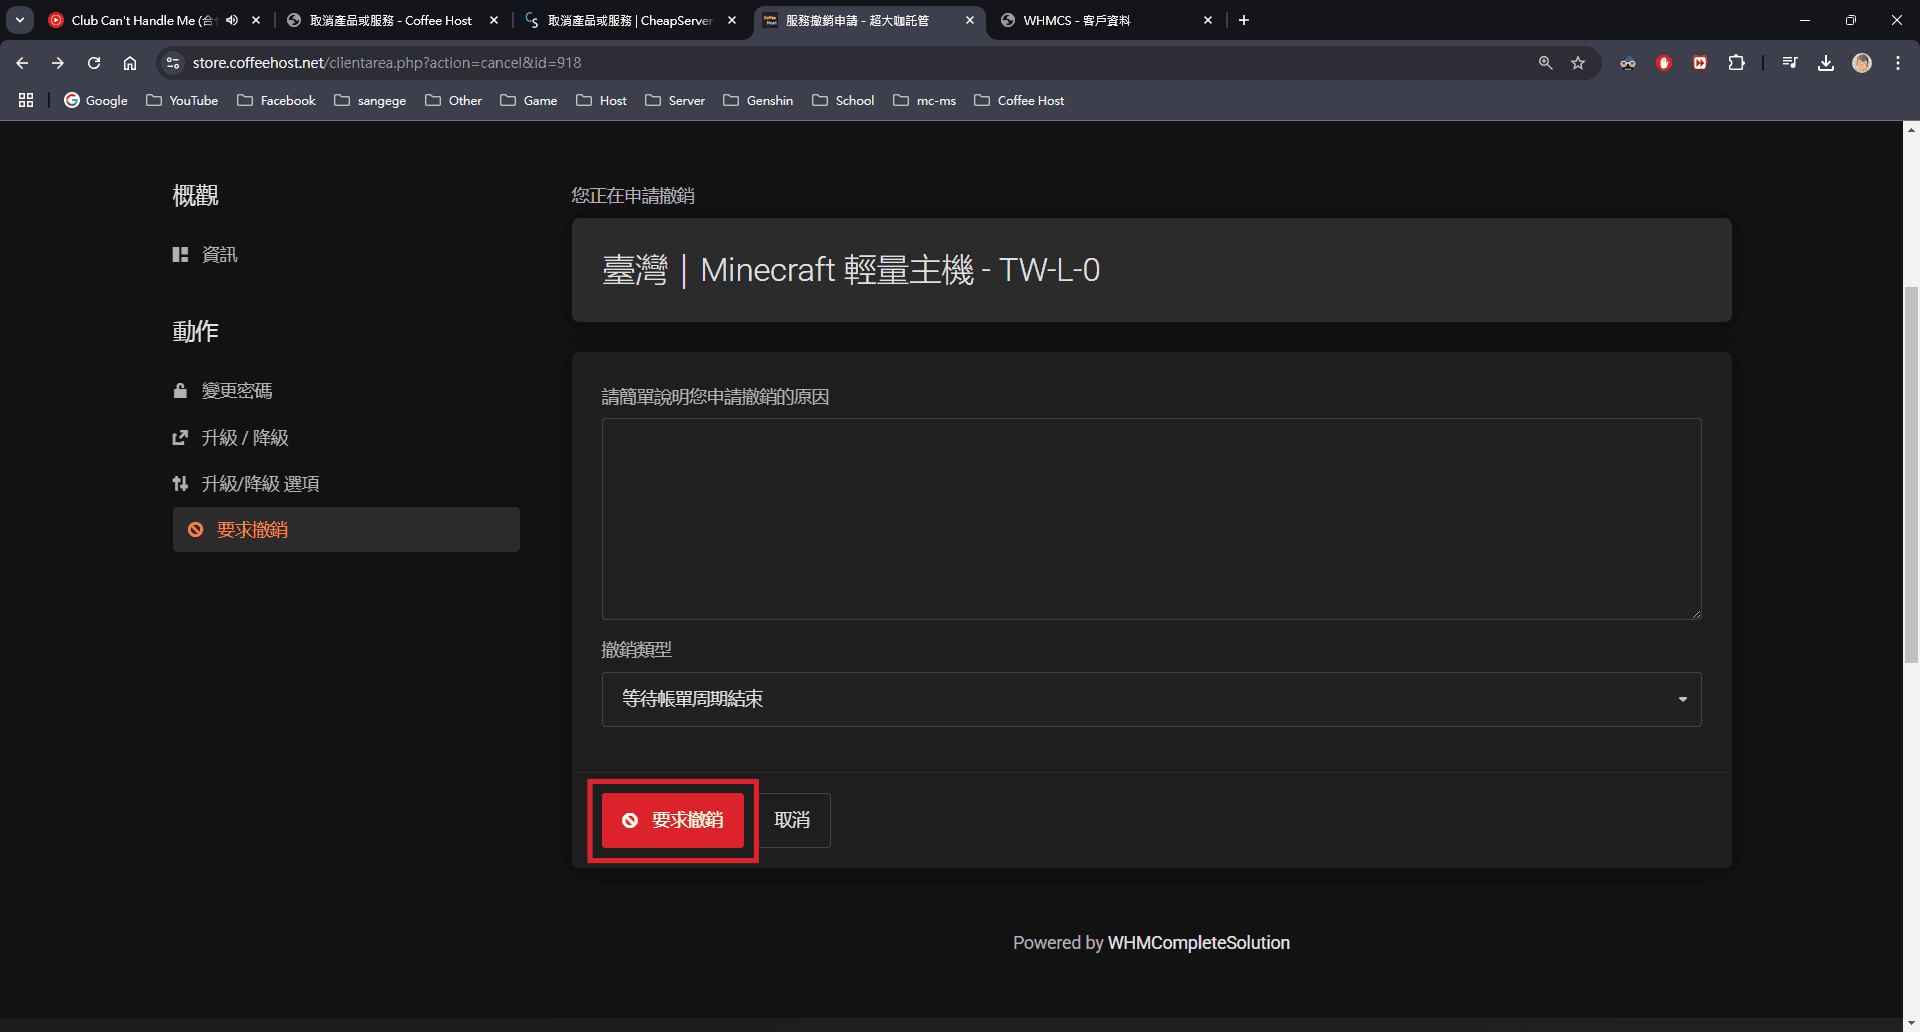Reload the current page
The width and height of the screenshot is (1920, 1032).
[x=94, y=63]
